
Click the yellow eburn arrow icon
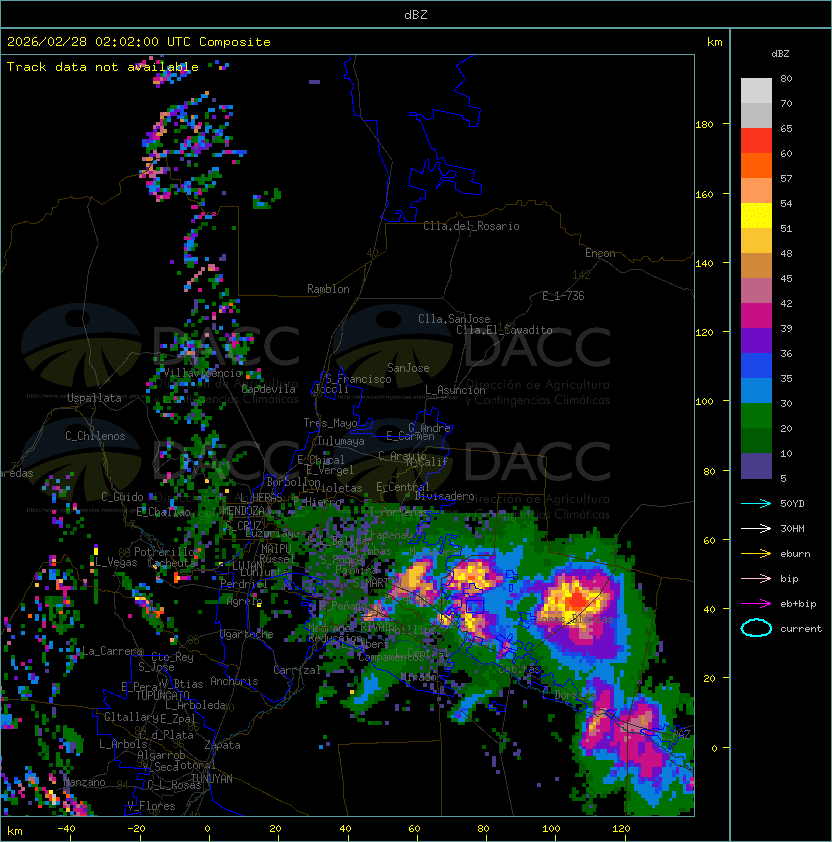(756, 554)
